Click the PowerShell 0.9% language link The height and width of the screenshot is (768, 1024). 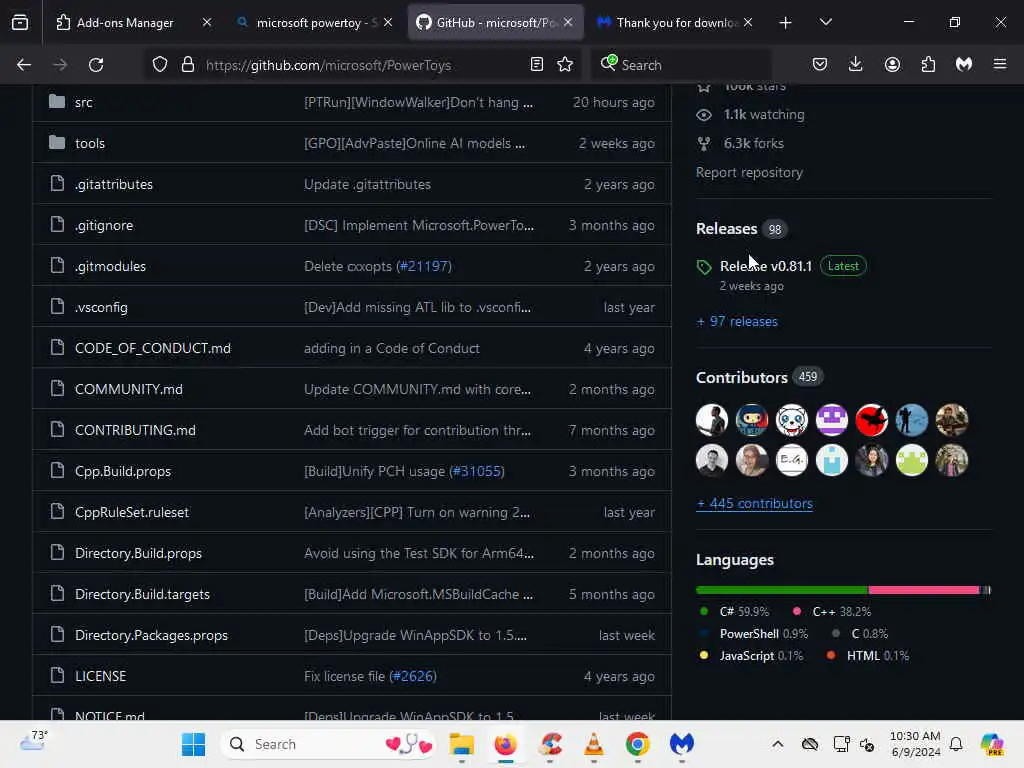[763, 634]
